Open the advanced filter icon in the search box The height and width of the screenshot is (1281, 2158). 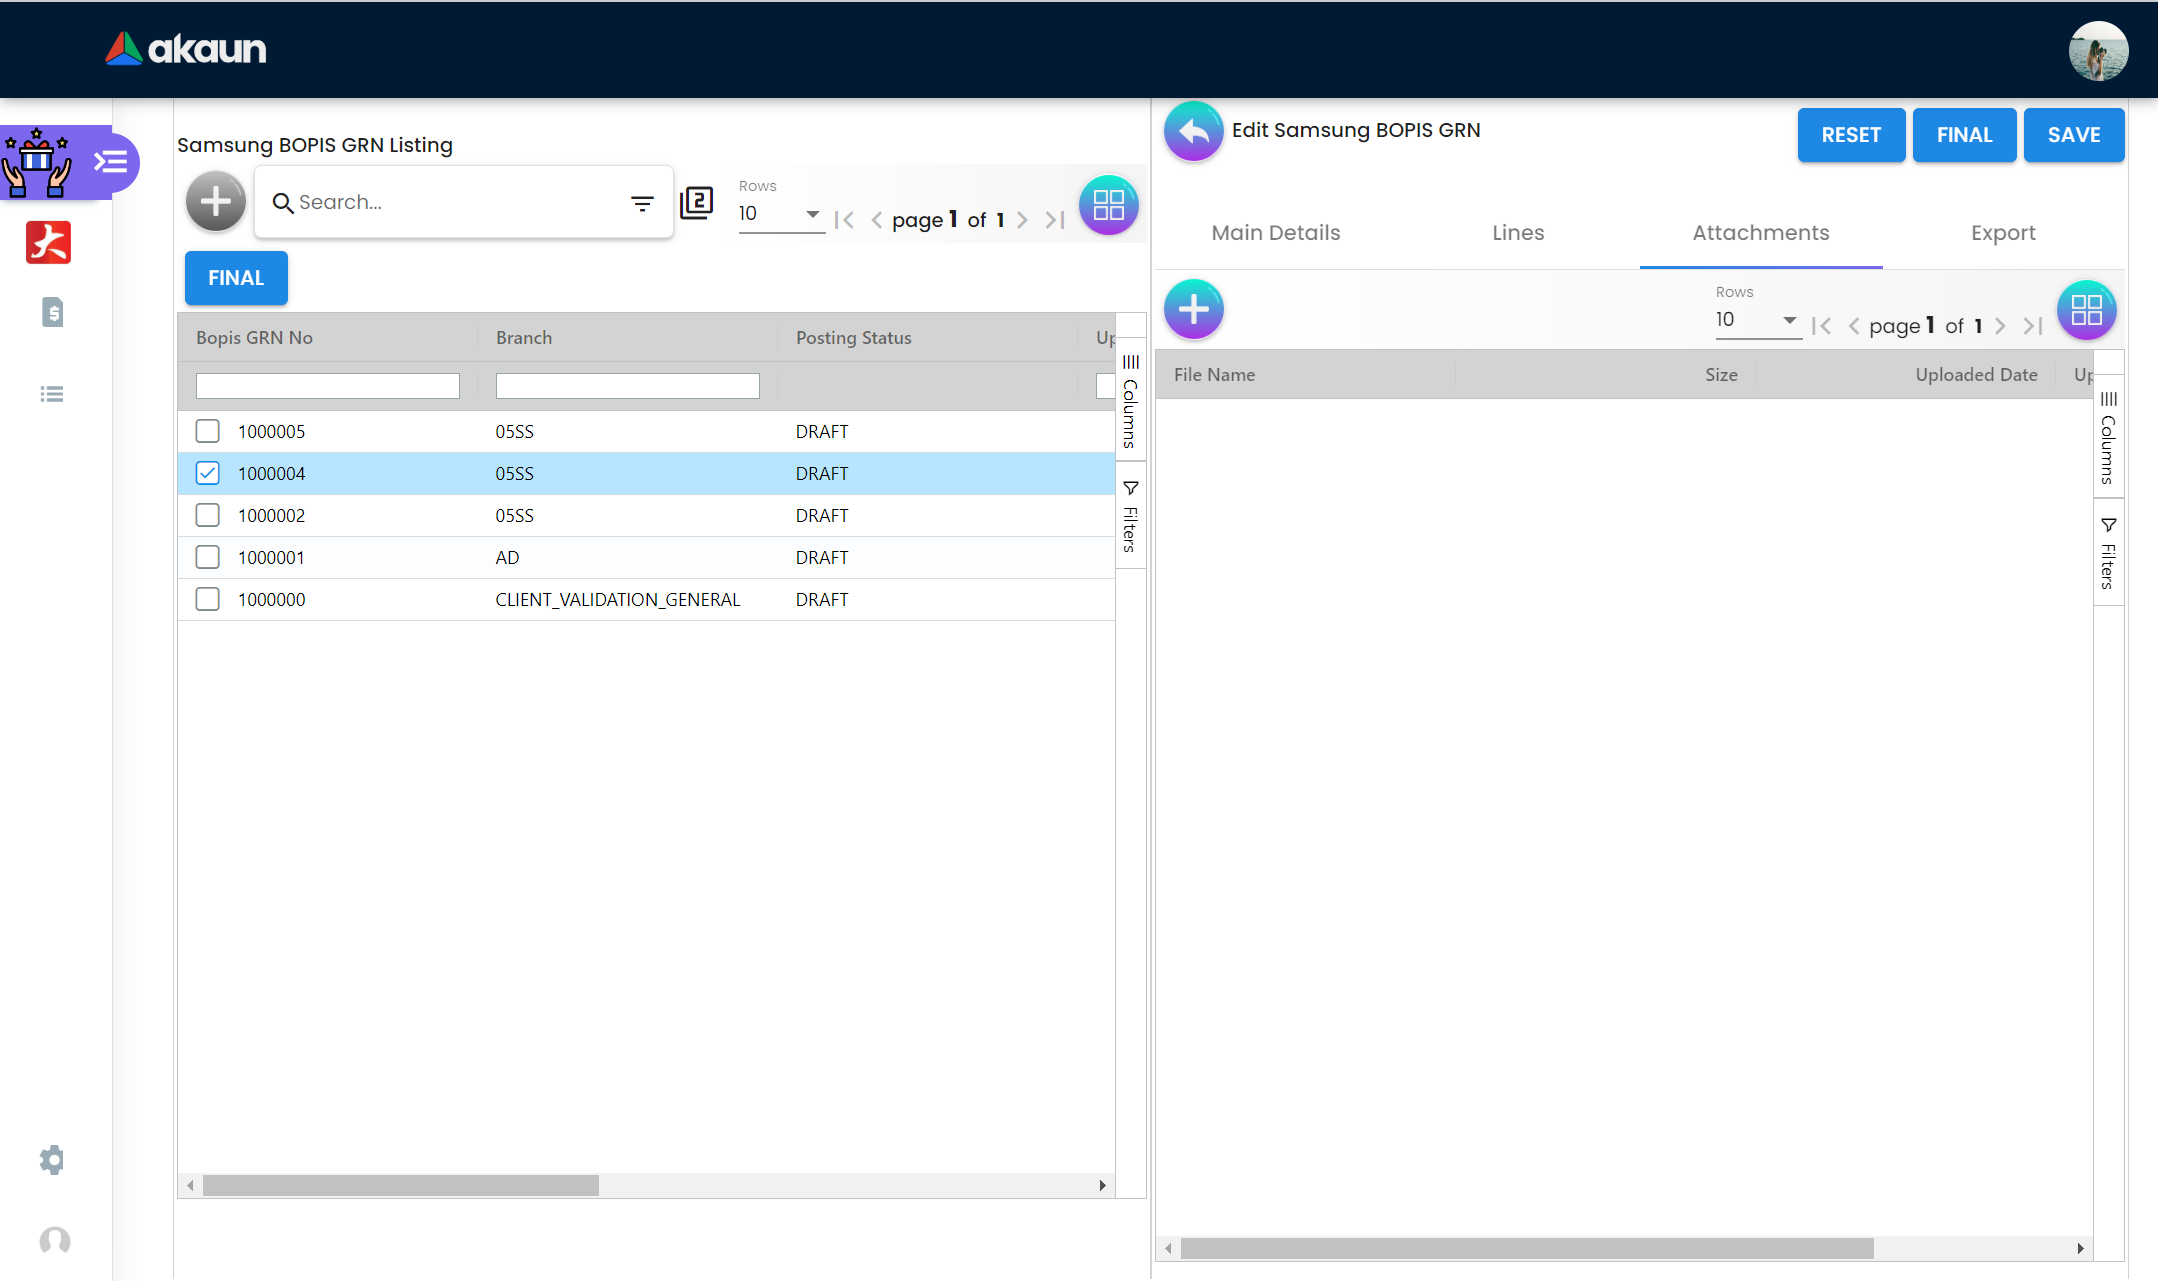(642, 203)
